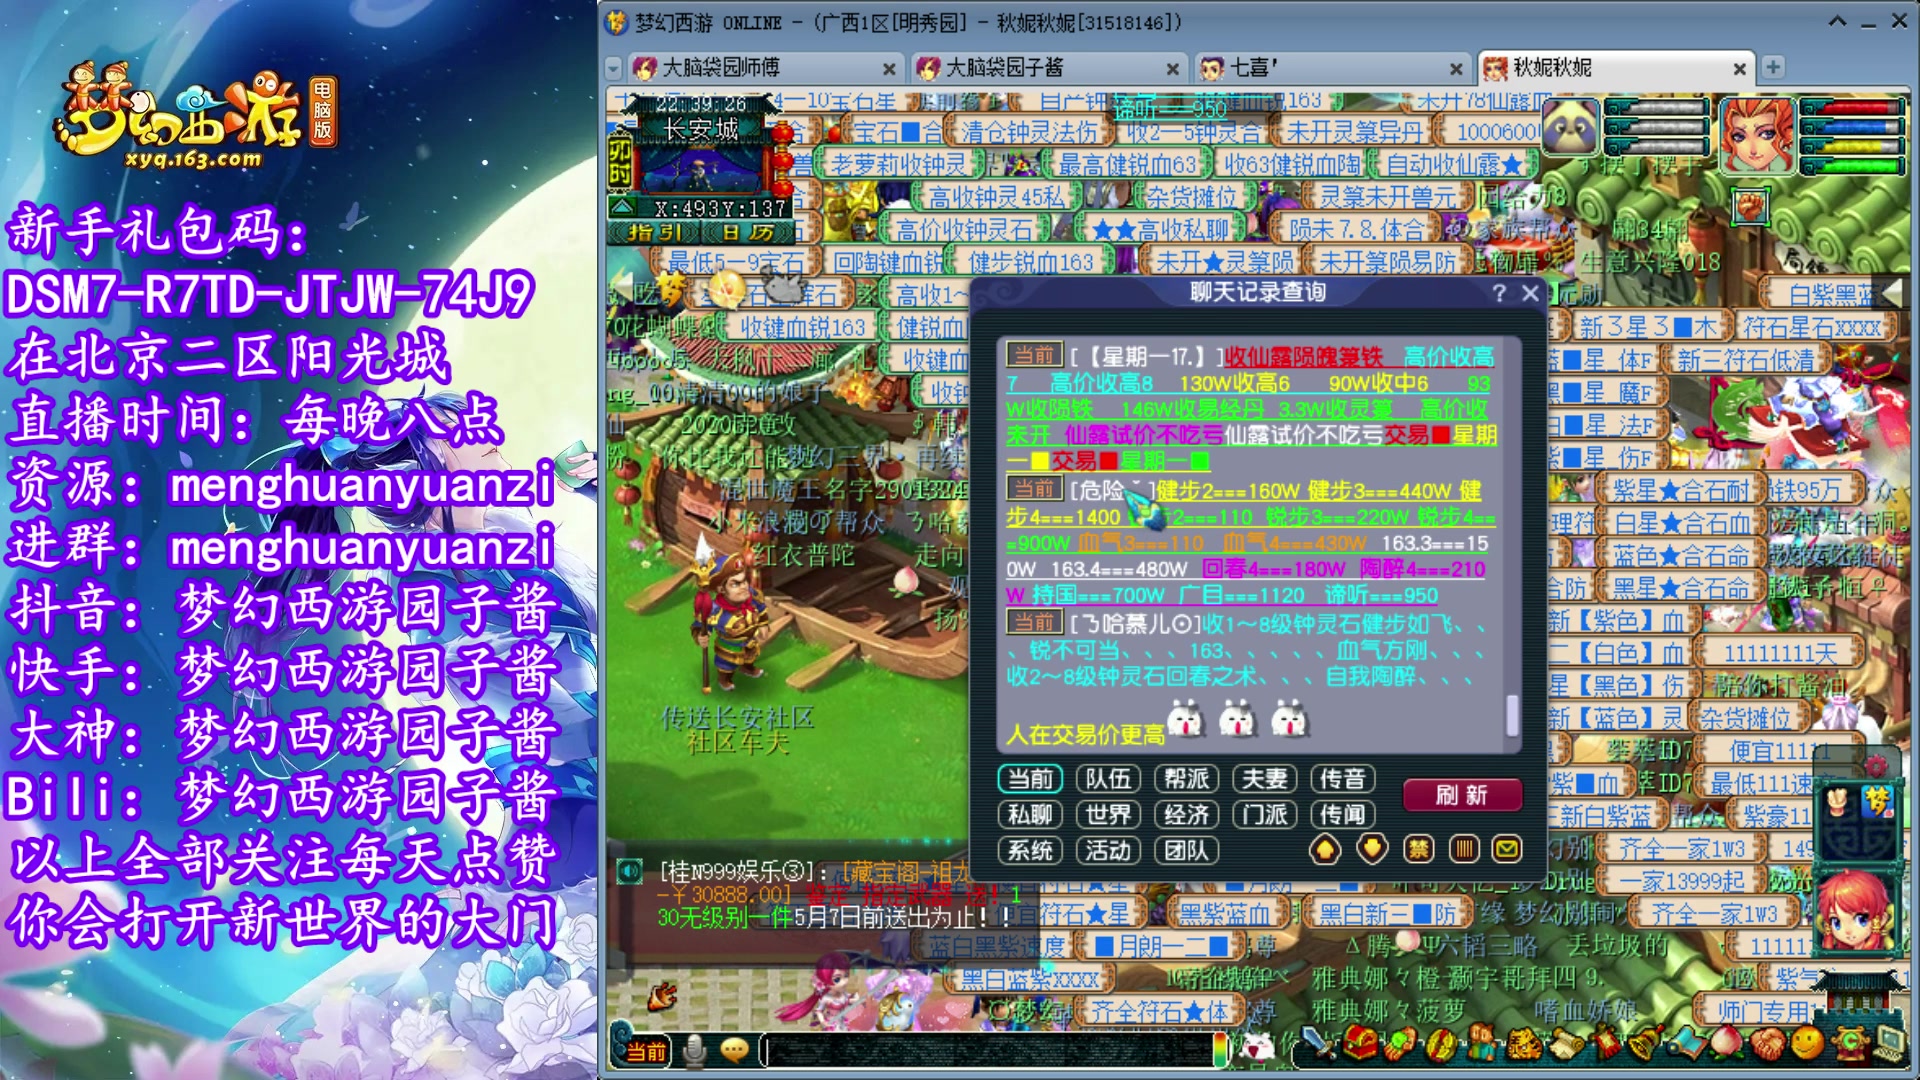Click the computer system icon in bottom toolbar

coord(1890,1045)
